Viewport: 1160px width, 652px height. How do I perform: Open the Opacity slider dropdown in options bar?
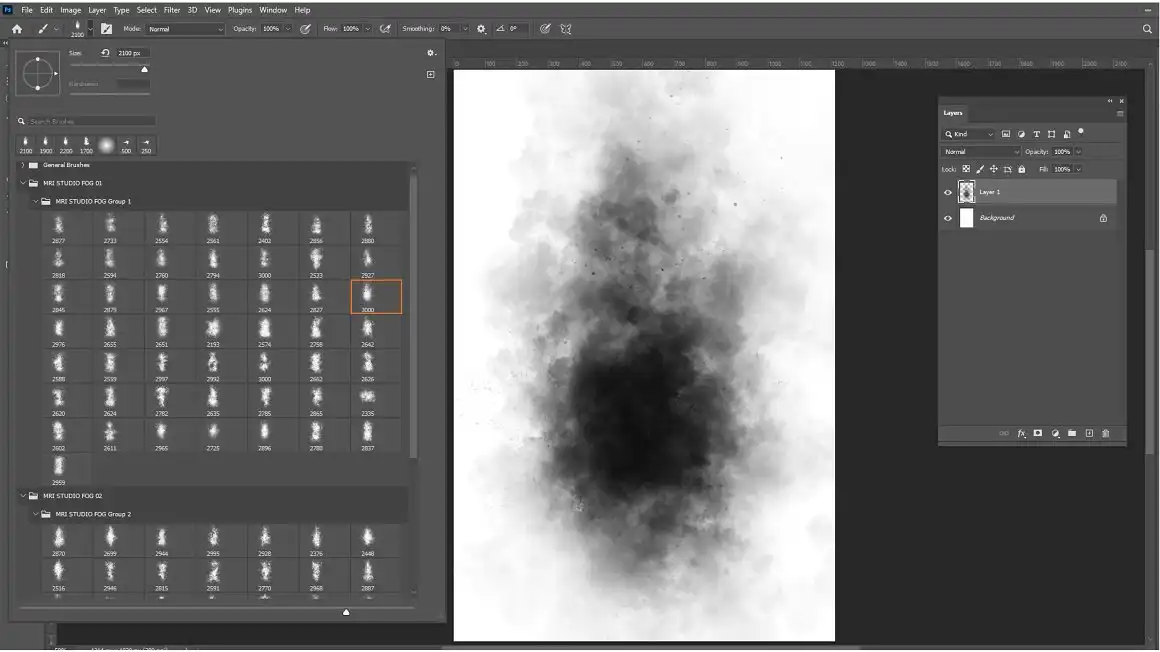tap(288, 29)
